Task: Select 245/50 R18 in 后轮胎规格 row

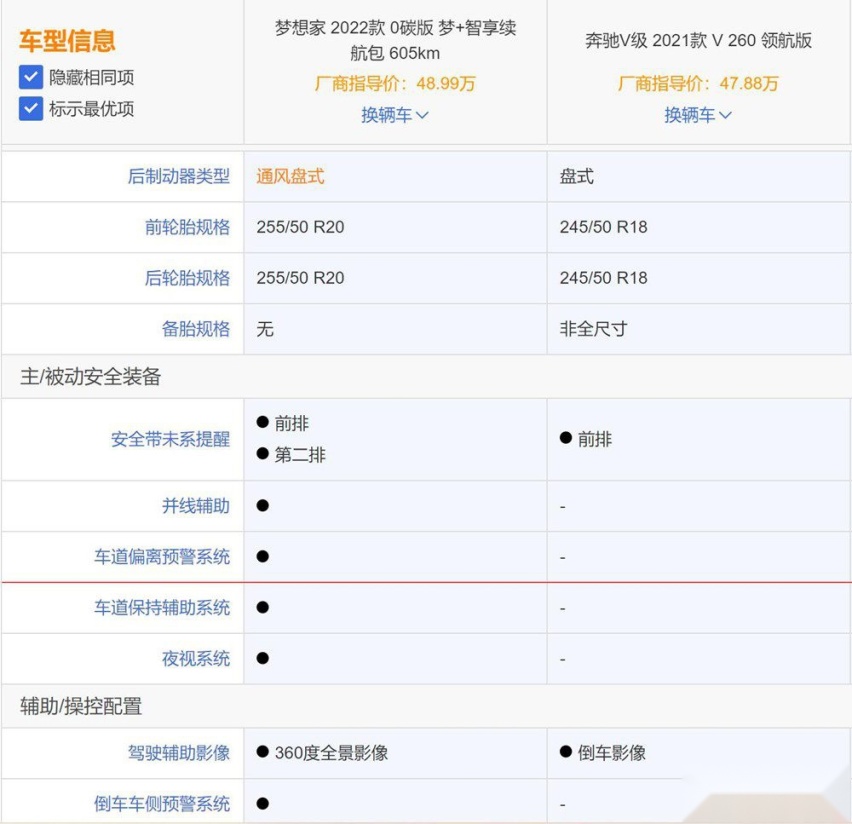Action: (604, 278)
